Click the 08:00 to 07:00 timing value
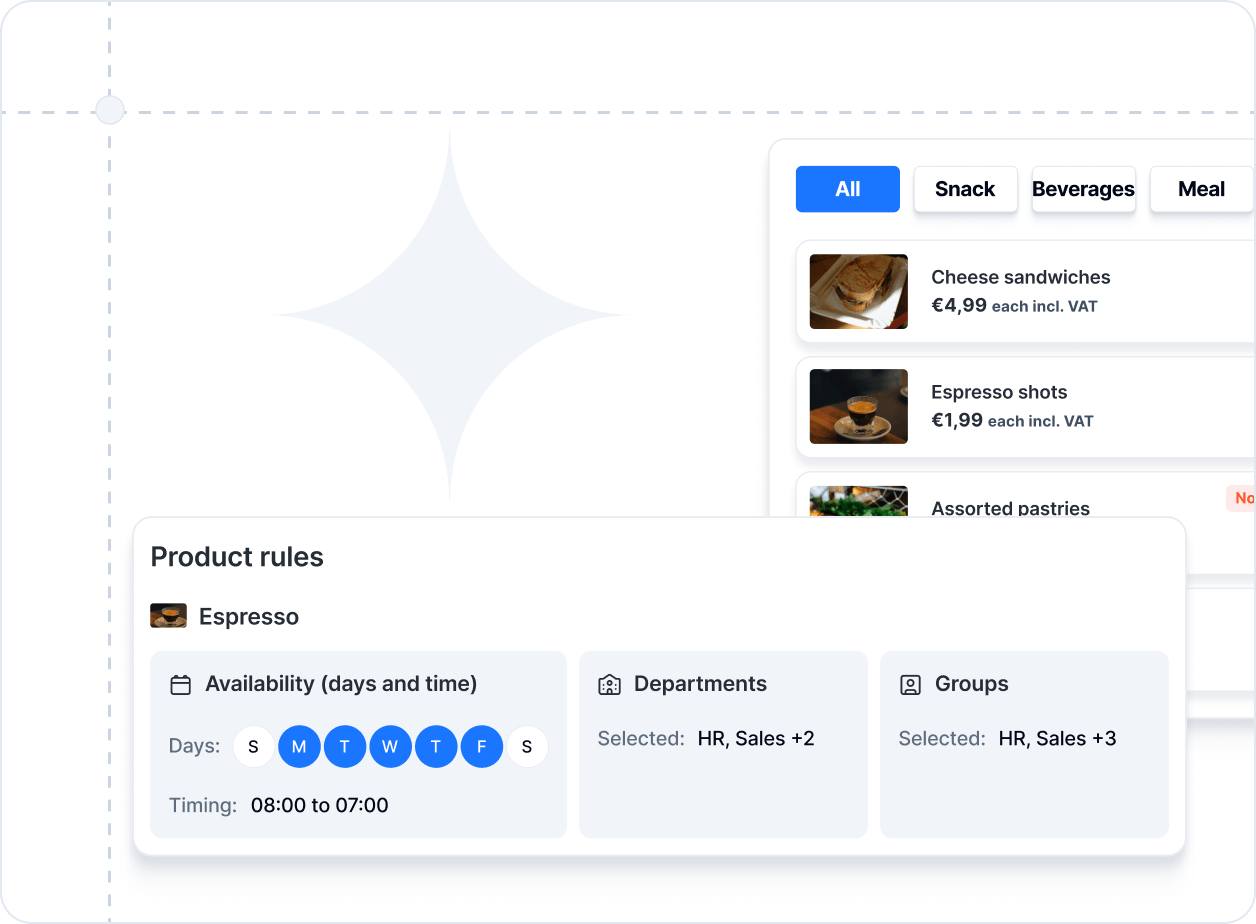 319,806
